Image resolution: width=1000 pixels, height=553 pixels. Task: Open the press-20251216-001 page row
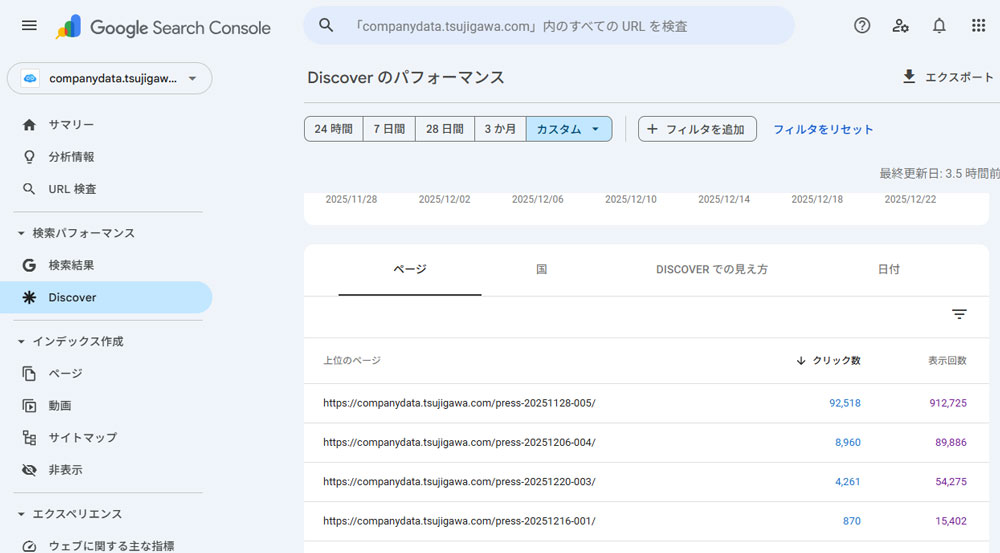point(646,521)
